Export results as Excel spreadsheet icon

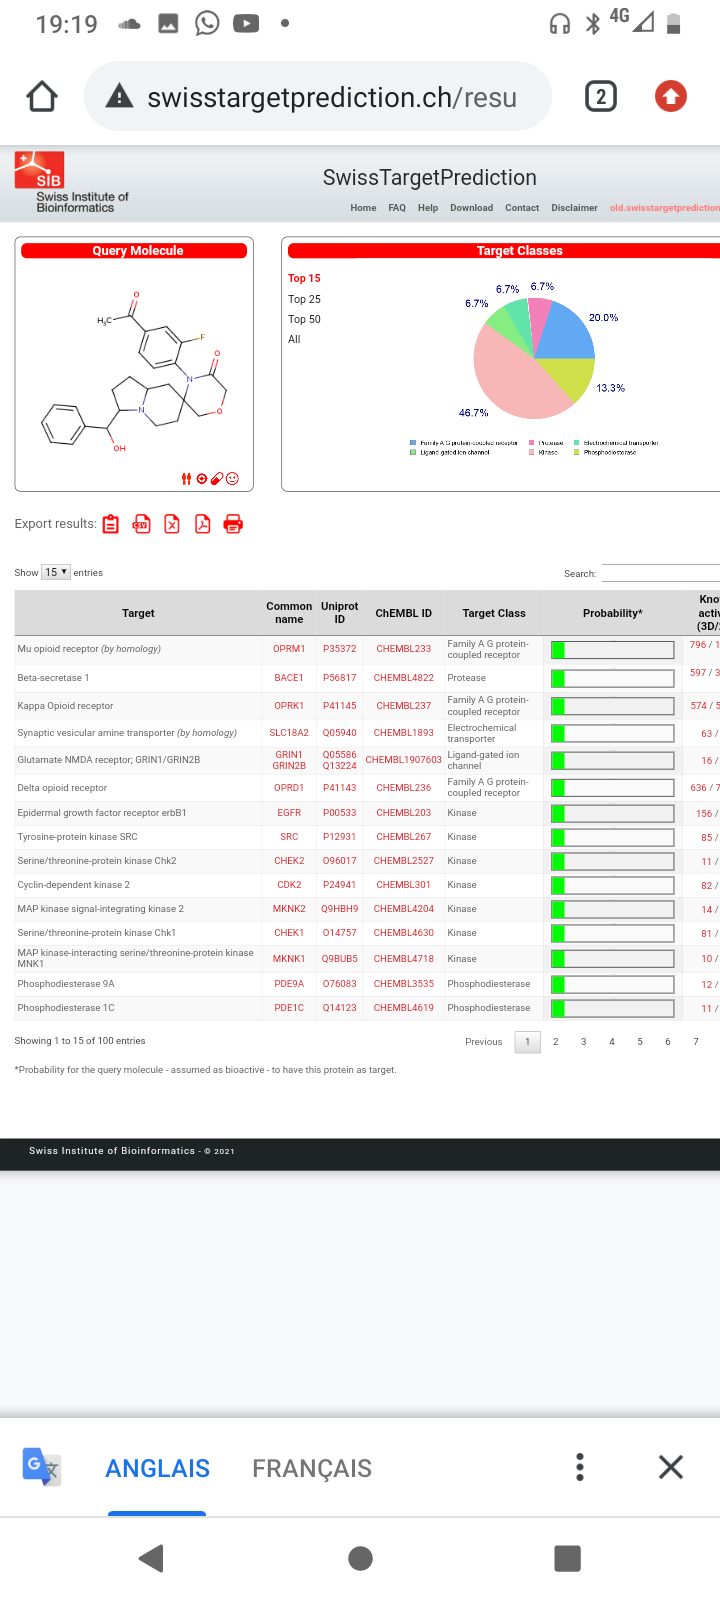pyautogui.click(x=172, y=524)
